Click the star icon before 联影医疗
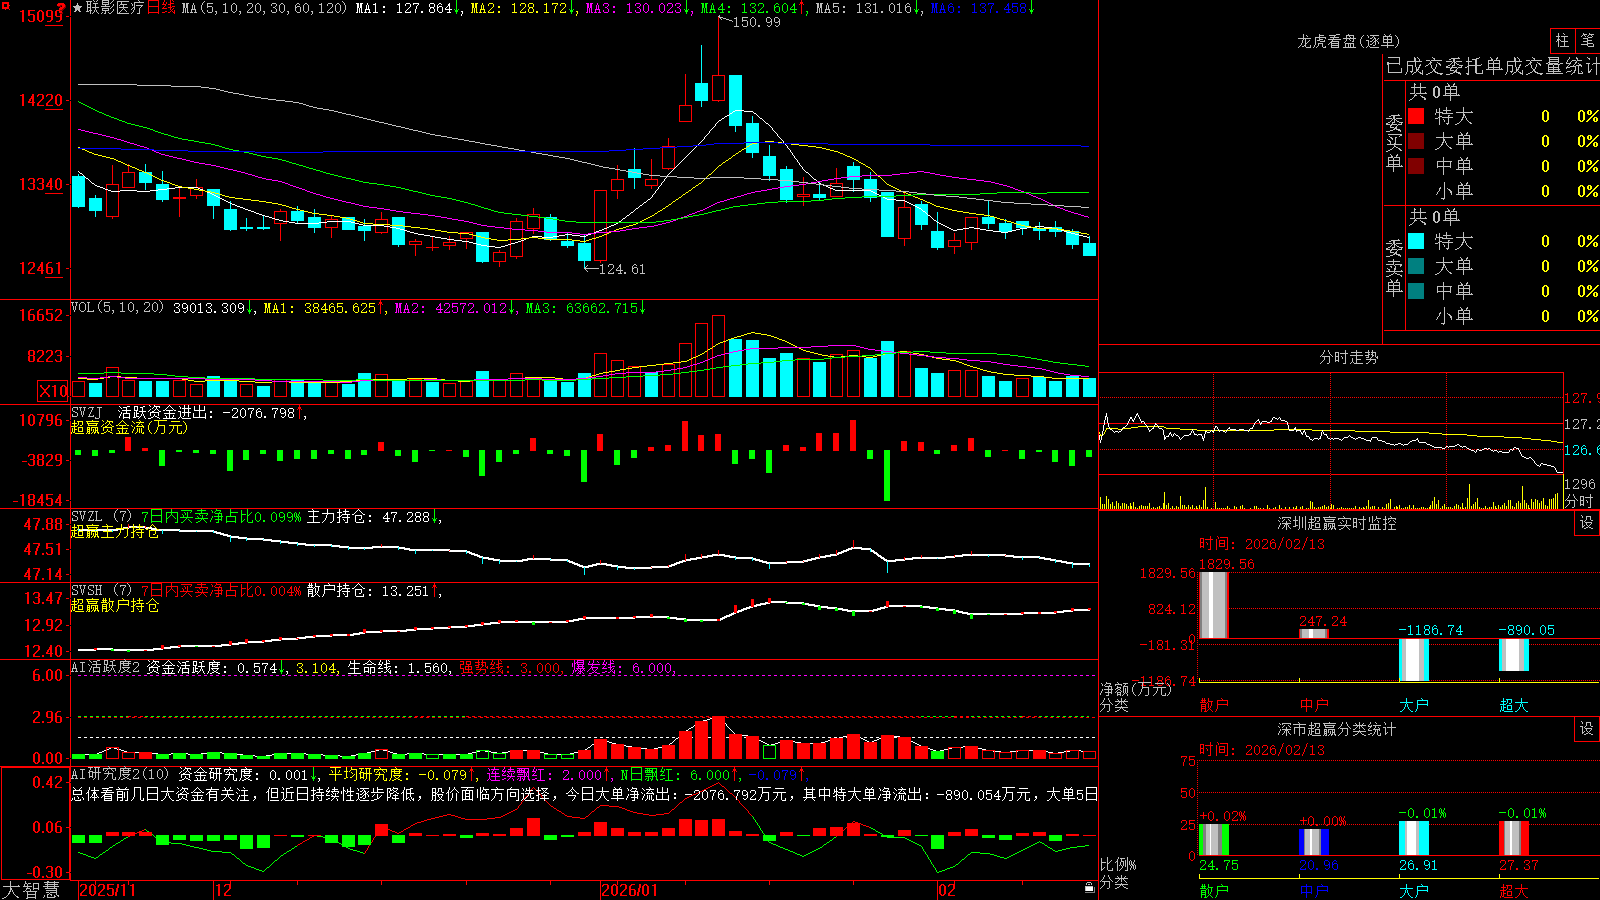Viewport: 1600px width, 900px height. pyautogui.click(x=78, y=8)
